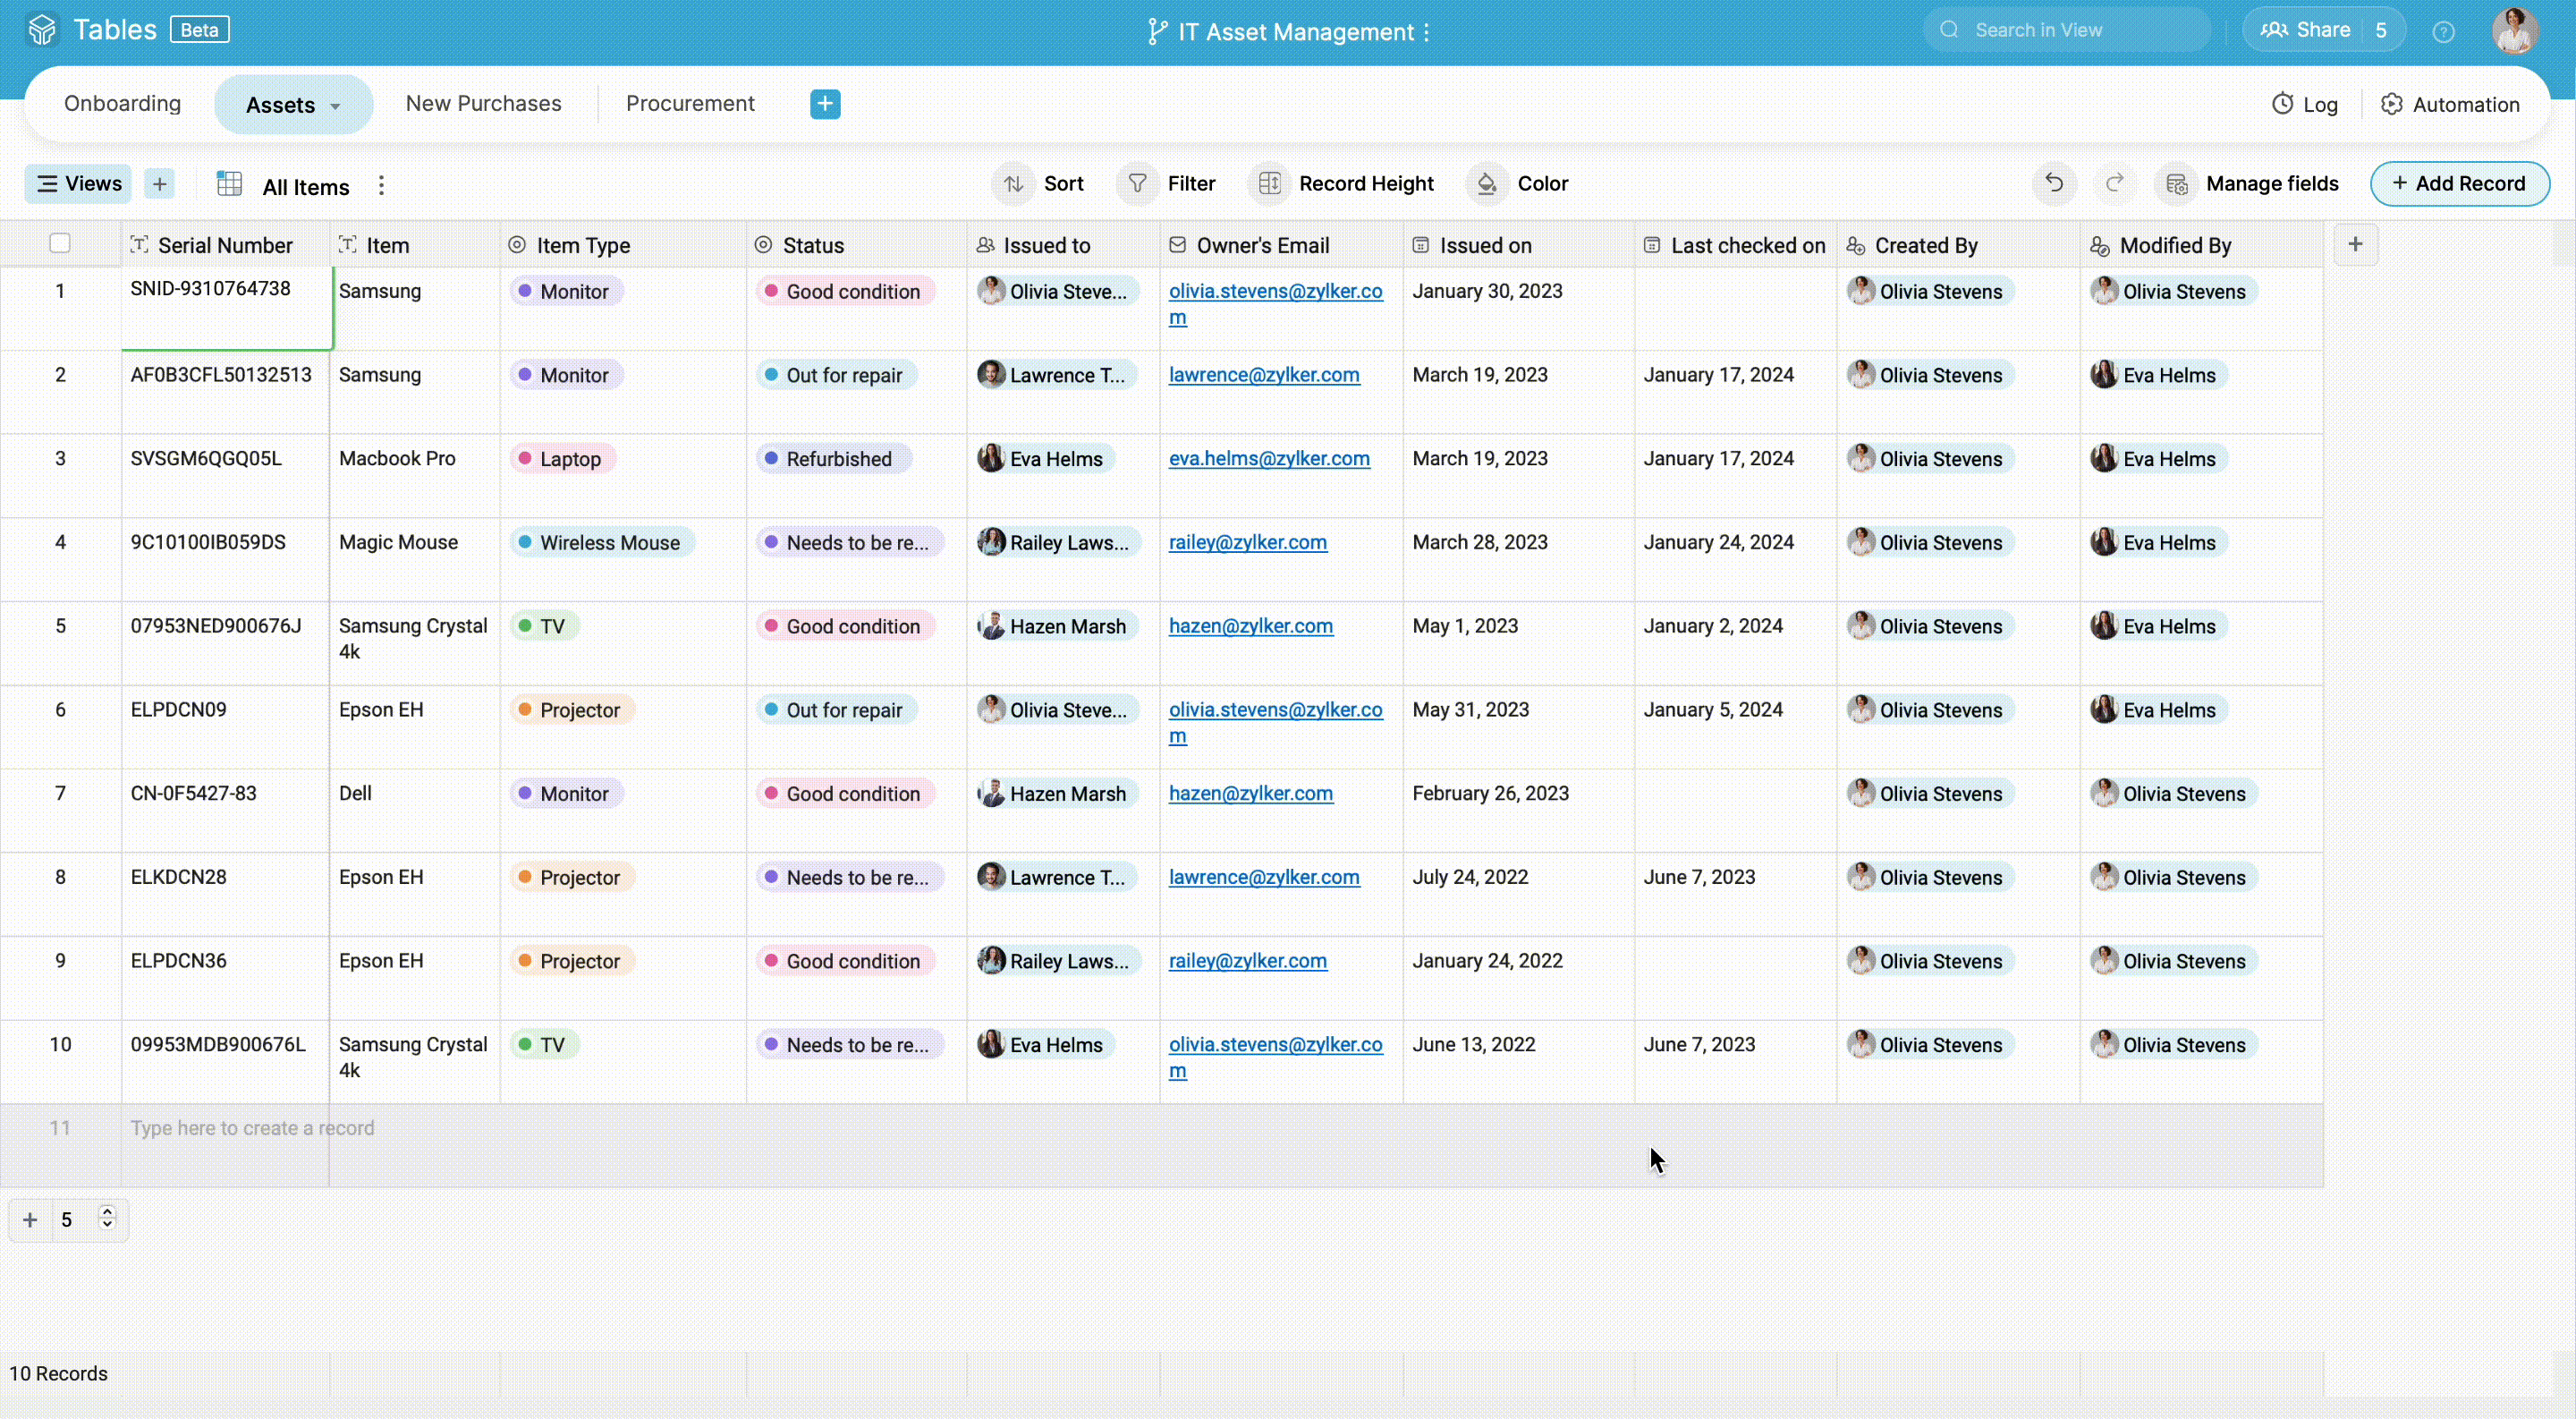Screen dimensions: 2576x1419
Task: Switch to the New Purchases tab
Action: (483, 104)
